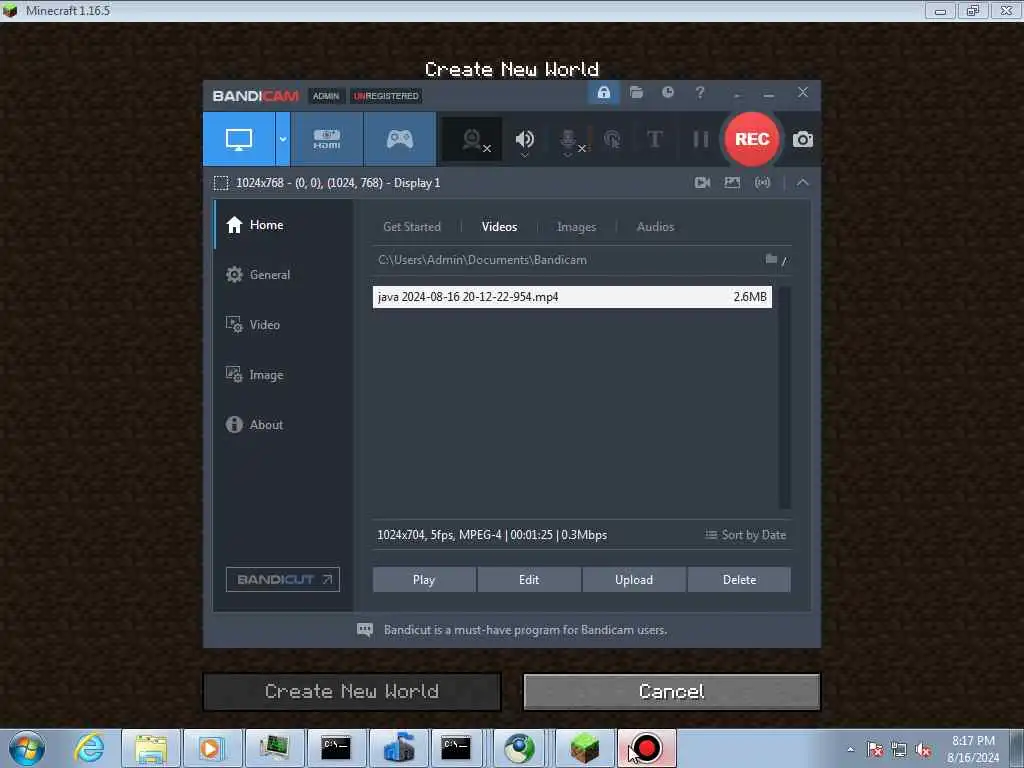Open screen recording mode dropdown arrow
1024x768 pixels.
283,139
